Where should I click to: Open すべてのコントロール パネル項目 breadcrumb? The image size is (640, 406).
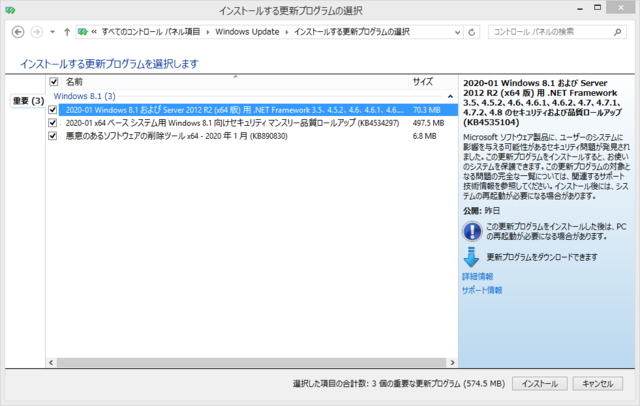click(x=151, y=32)
